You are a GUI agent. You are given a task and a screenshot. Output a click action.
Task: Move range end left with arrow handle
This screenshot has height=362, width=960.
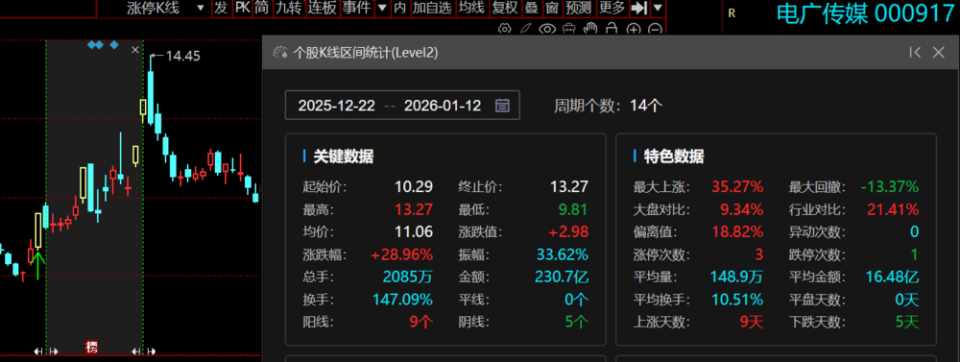[x=135, y=352]
